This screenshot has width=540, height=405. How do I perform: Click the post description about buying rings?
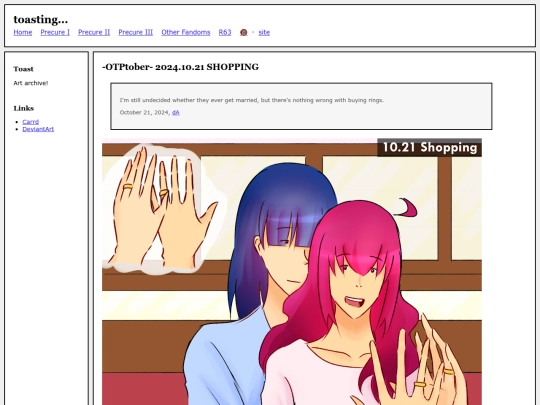[252, 100]
